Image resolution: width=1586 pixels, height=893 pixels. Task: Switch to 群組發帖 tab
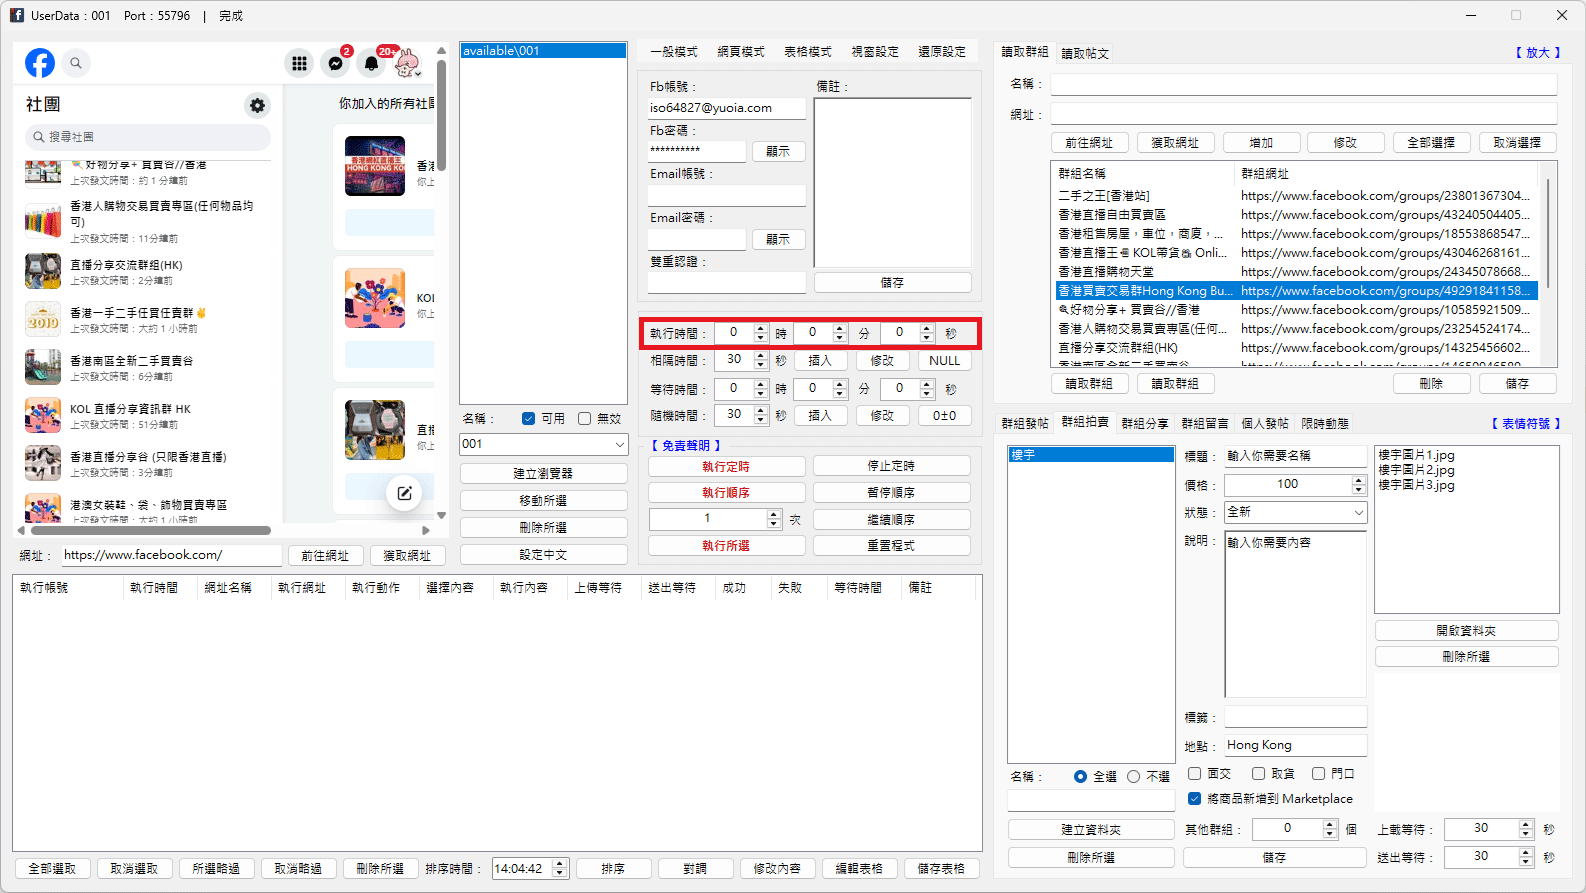click(x=1025, y=424)
